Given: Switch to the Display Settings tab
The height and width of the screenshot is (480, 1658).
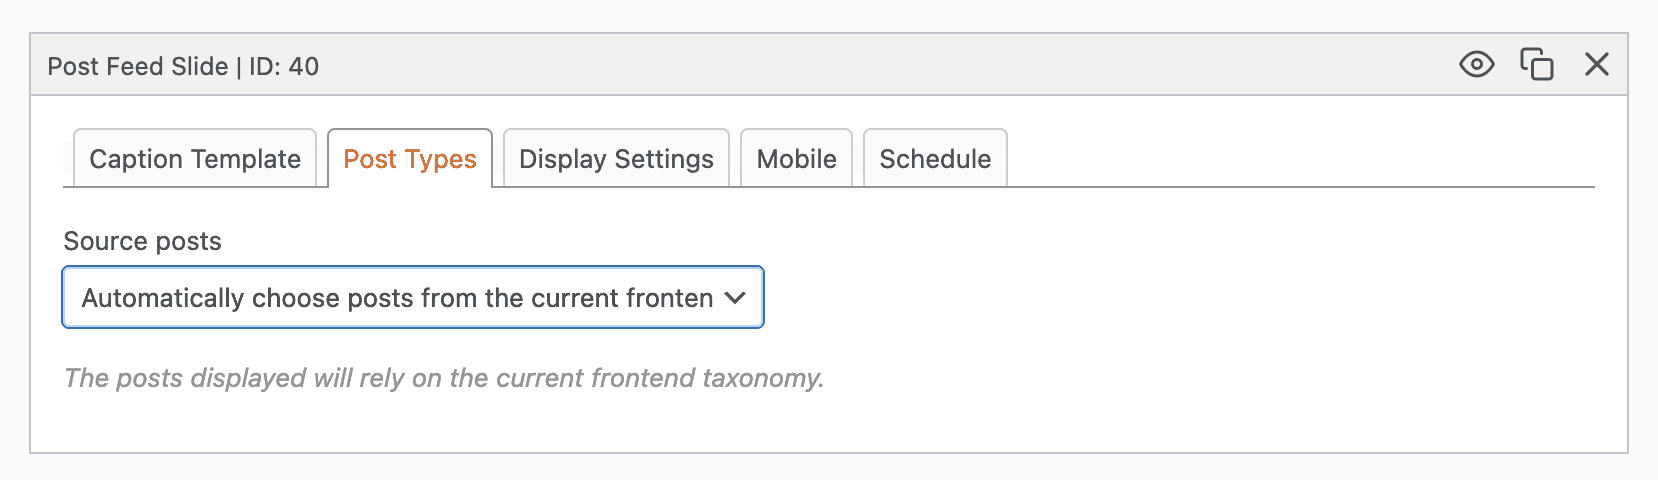Looking at the screenshot, I should point(616,159).
